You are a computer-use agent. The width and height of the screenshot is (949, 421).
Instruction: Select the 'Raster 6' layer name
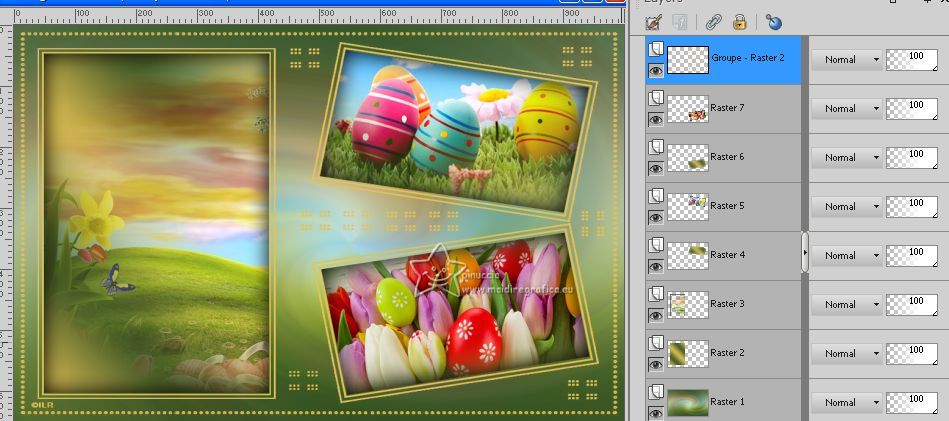(727, 157)
